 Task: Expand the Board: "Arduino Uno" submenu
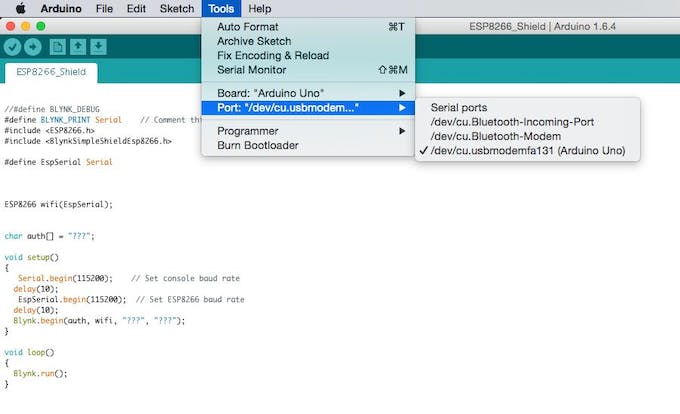point(308,93)
